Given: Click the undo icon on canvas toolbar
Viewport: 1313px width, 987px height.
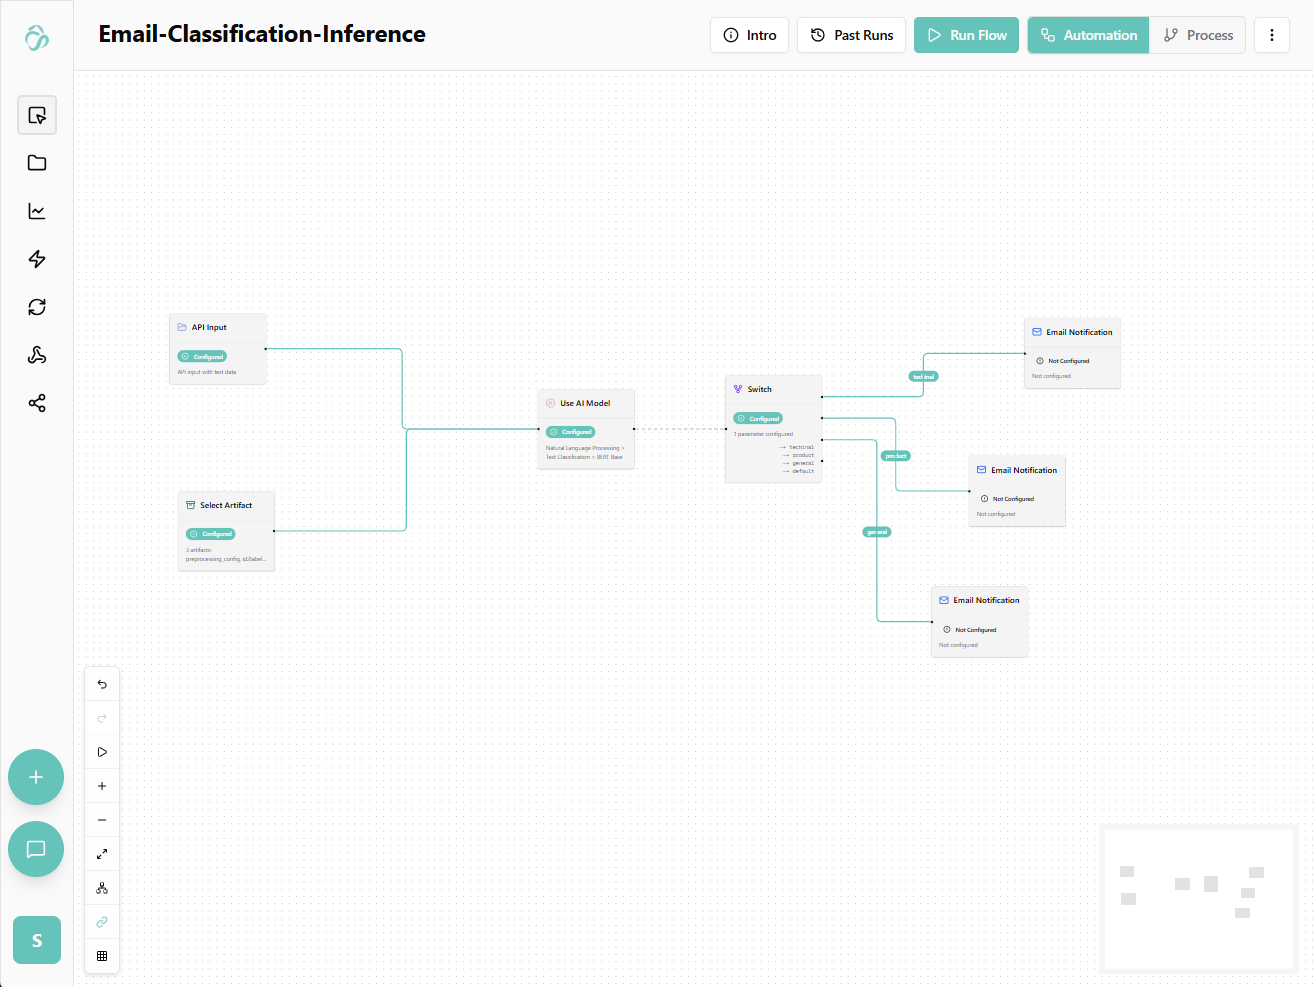Looking at the screenshot, I should tap(101, 684).
